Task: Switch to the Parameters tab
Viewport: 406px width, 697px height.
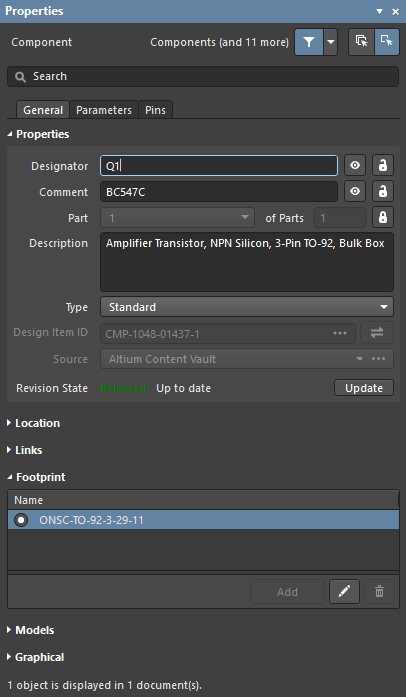Action: (x=104, y=110)
